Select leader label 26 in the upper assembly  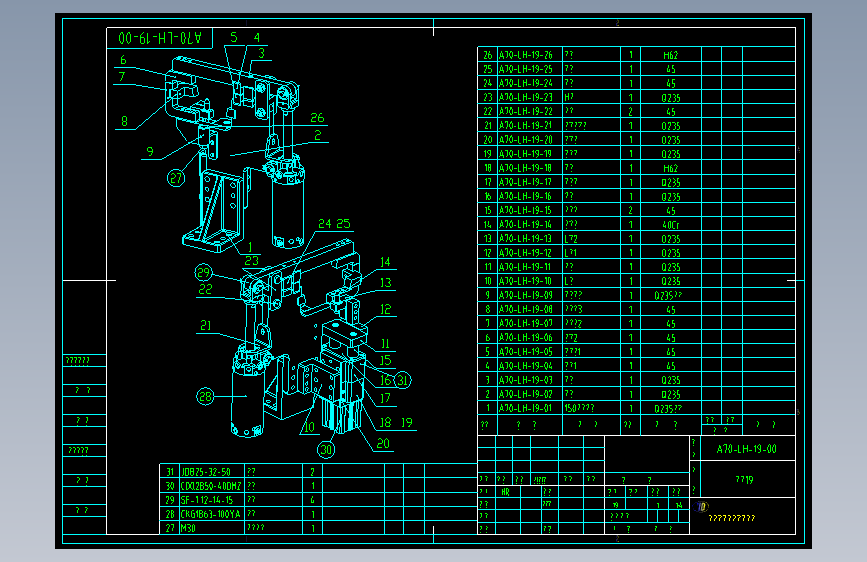317,118
